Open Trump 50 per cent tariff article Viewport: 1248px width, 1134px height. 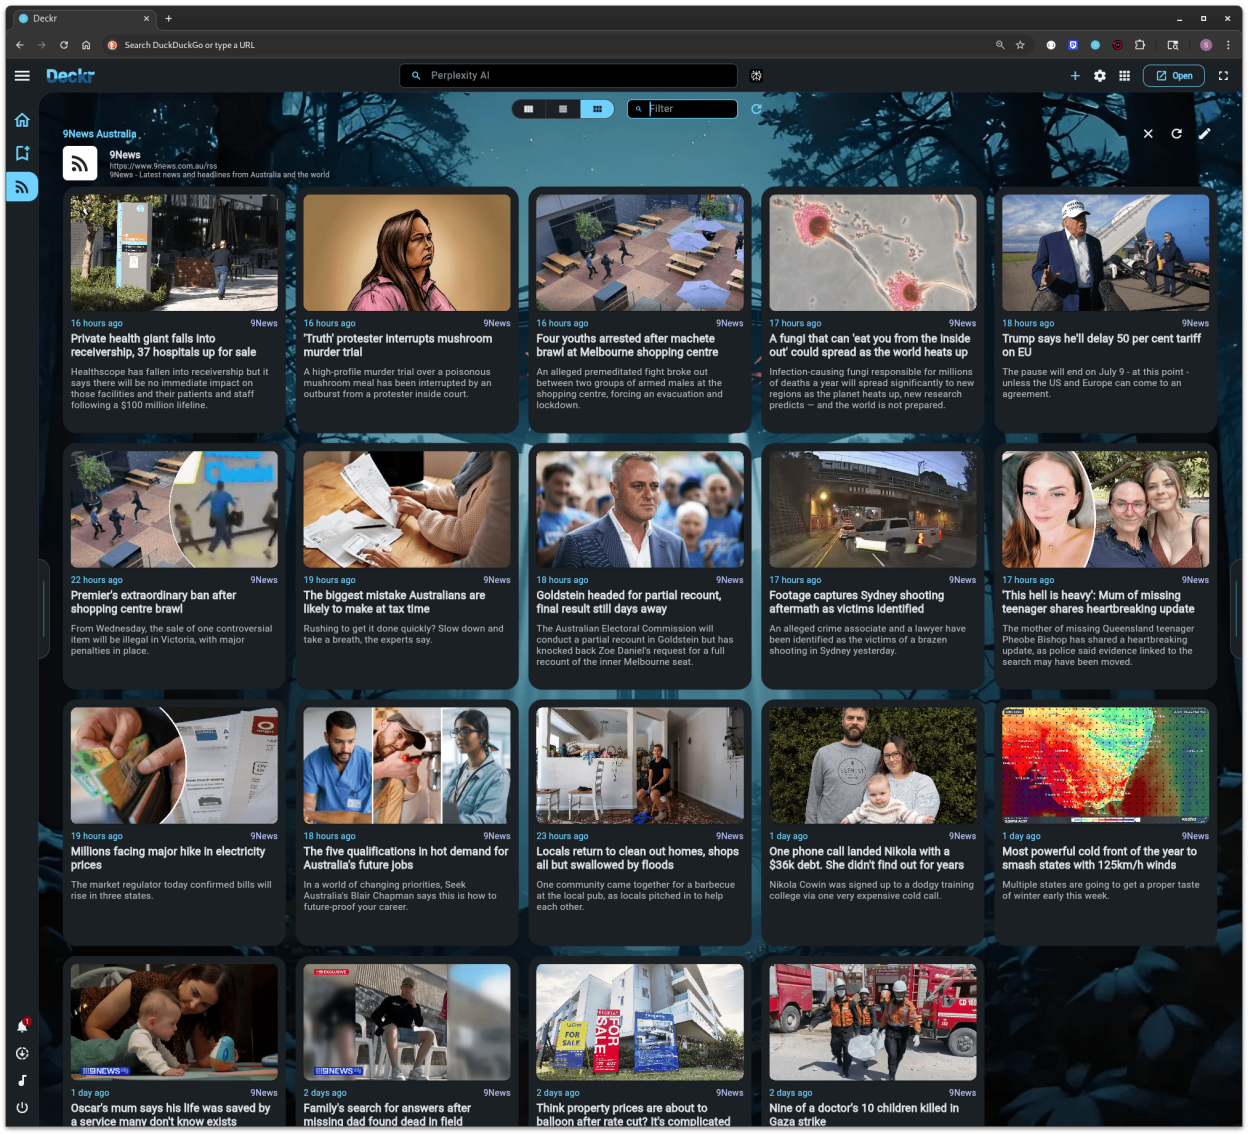coord(1102,345)
